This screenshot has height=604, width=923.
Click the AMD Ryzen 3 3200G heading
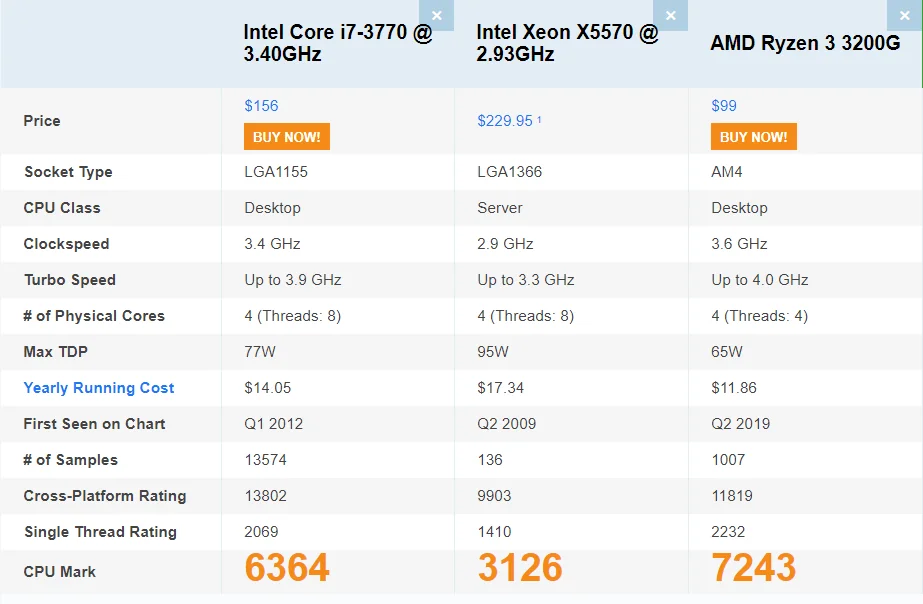point(805,43)
